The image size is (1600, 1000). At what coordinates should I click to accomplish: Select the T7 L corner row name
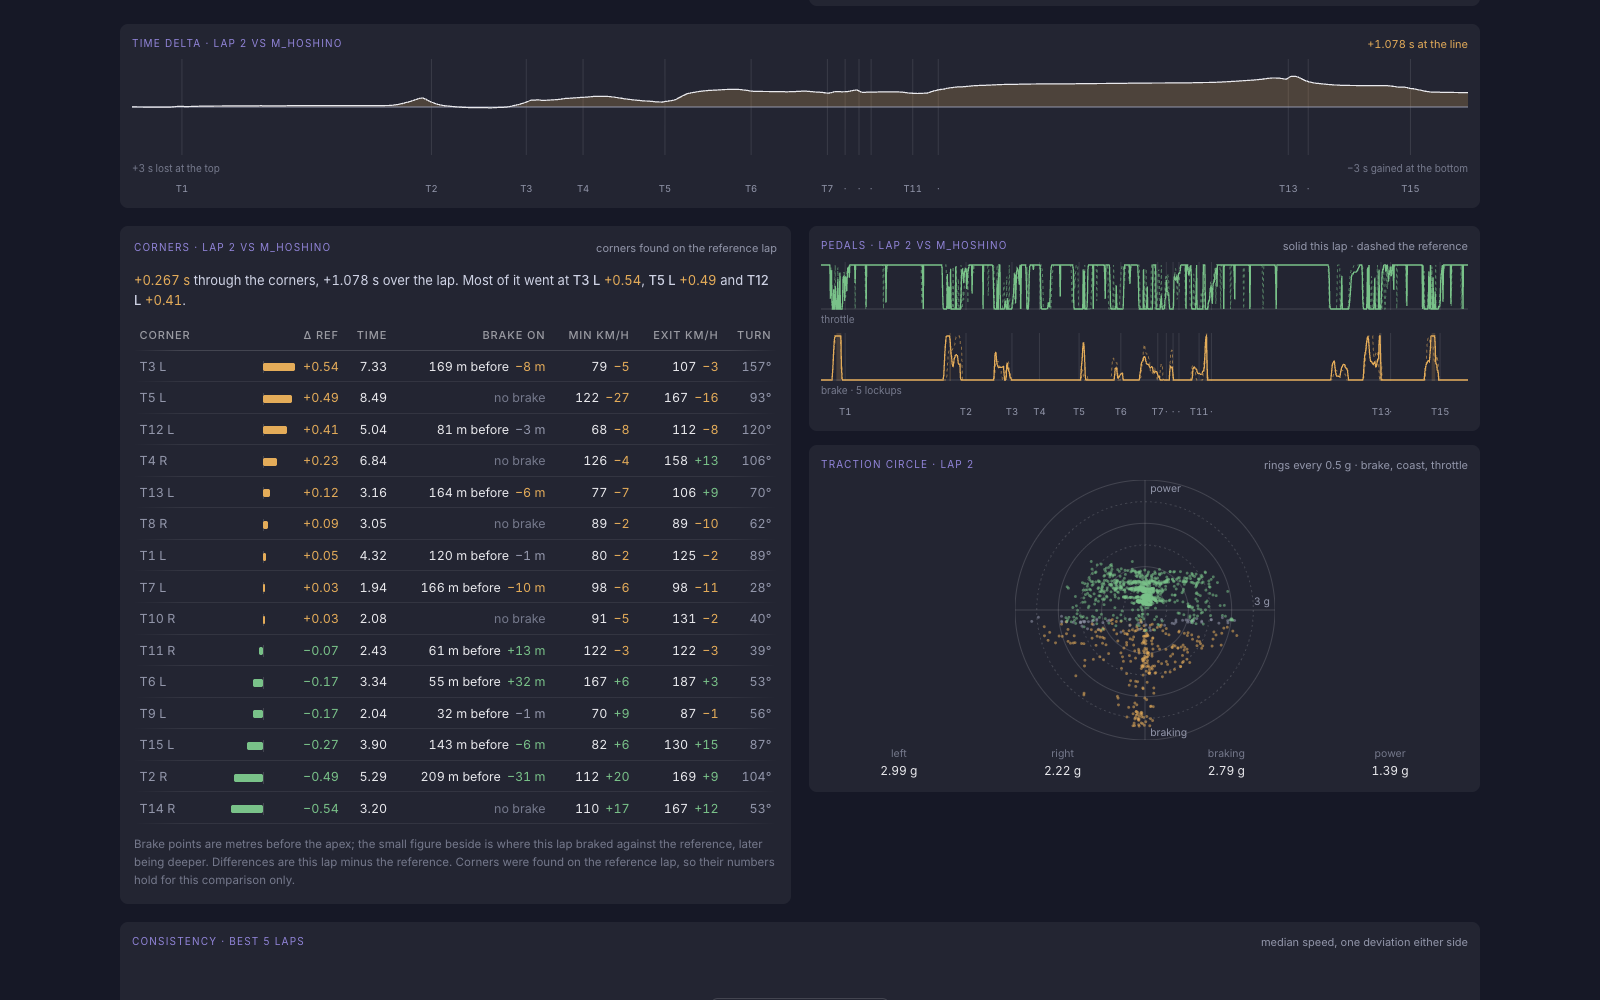(x=153, y=588)
